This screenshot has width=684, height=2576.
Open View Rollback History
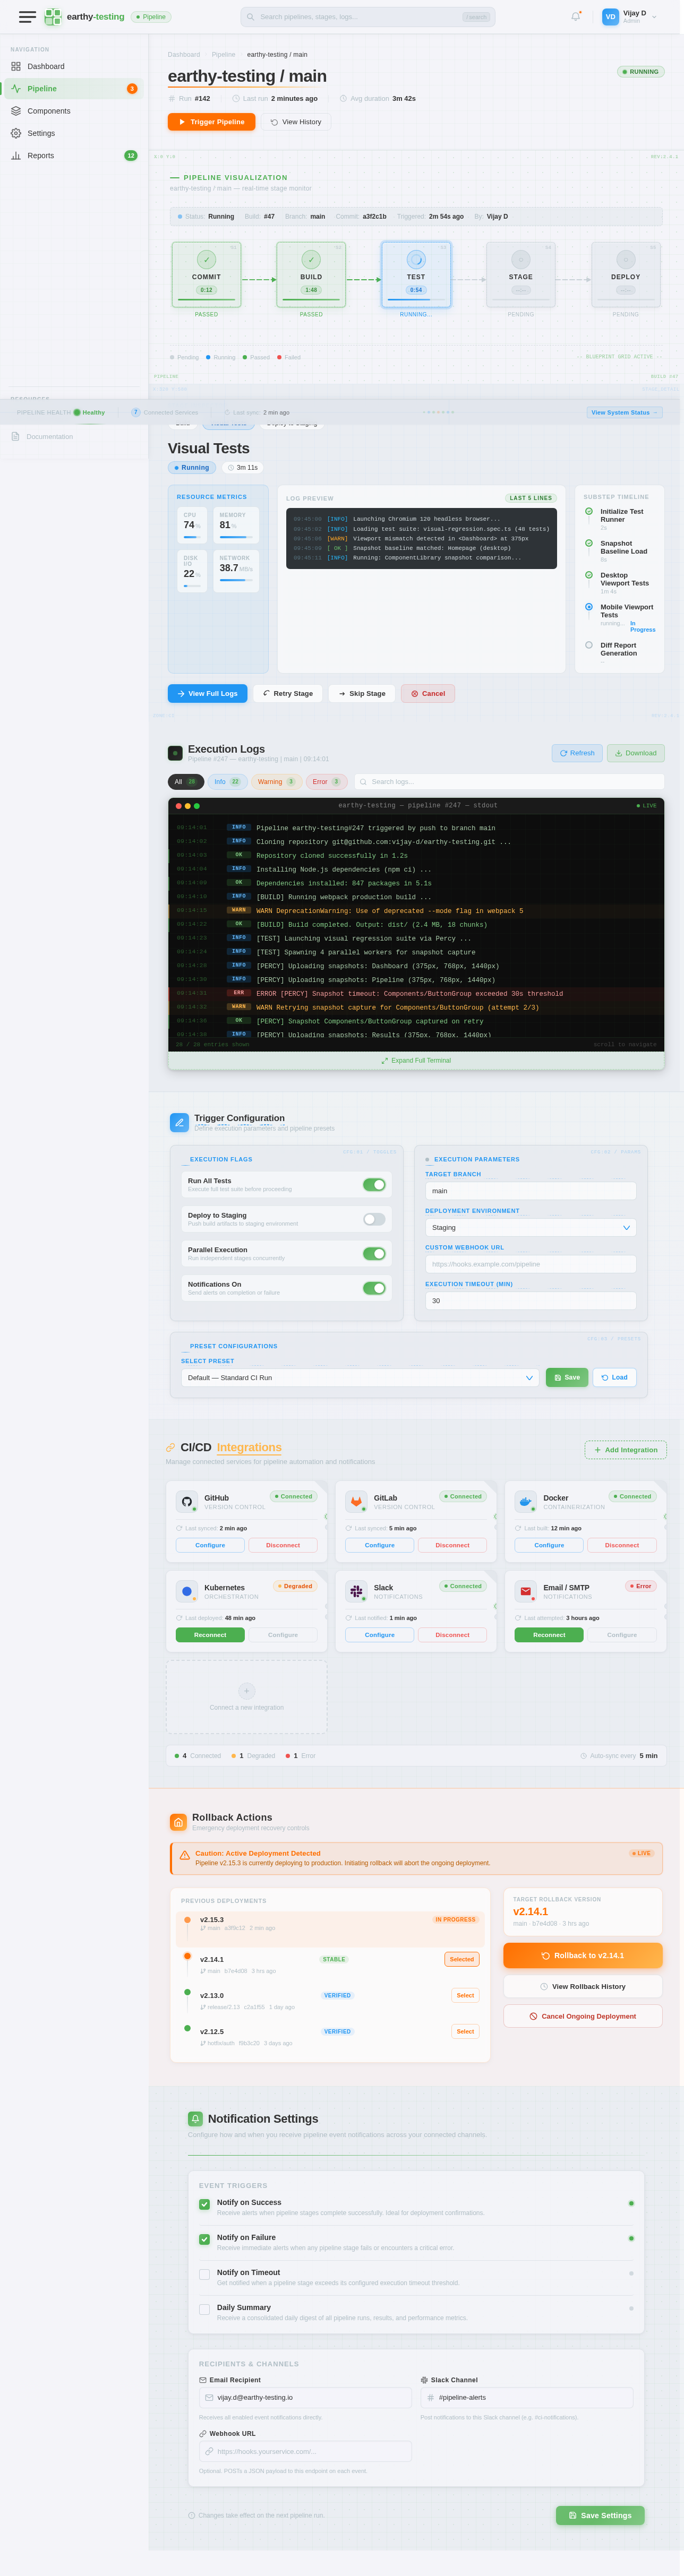pos(583,1986)
